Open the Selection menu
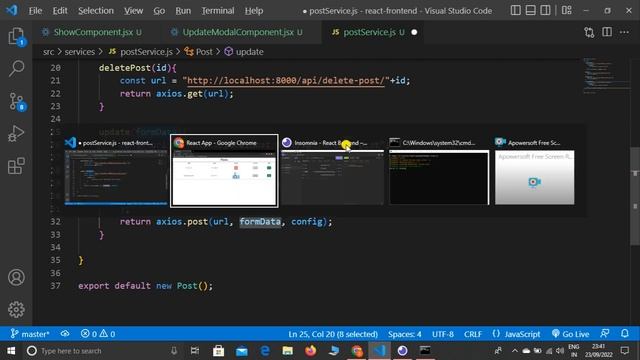Image resolution: width=640 pixels, height=360 pixels. coord(96,11)
